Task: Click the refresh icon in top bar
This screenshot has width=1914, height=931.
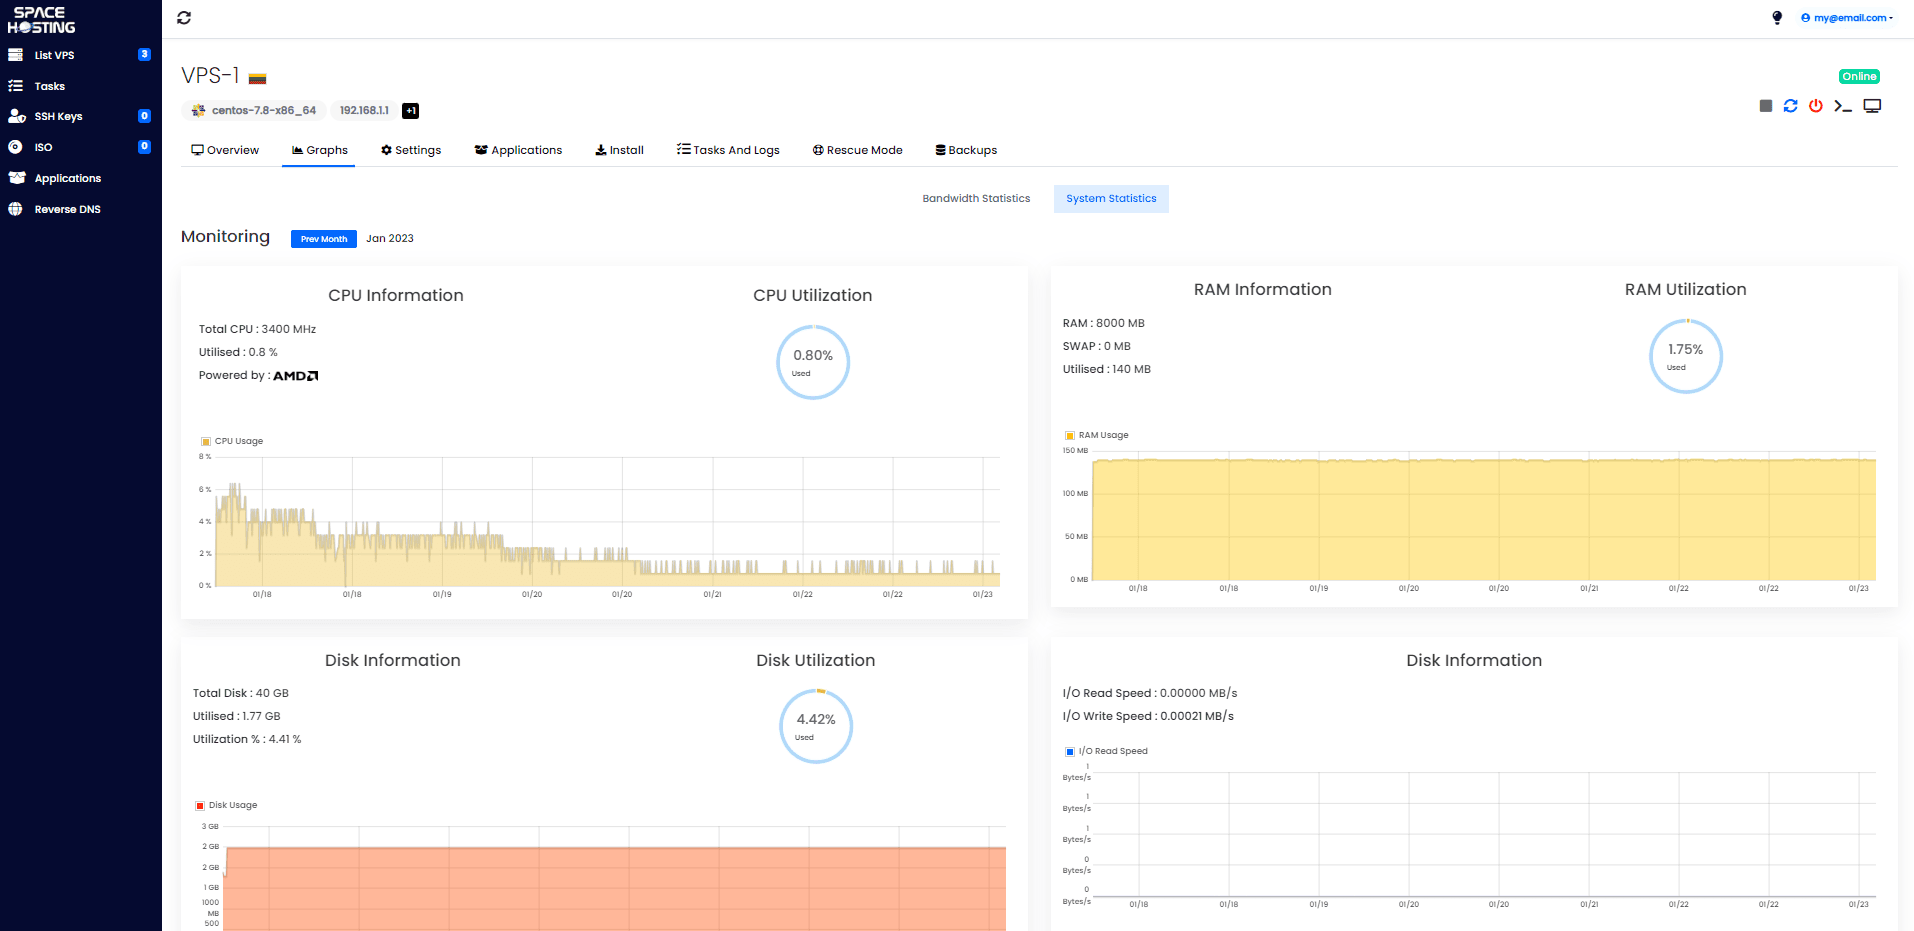Action: click(184, 18)
